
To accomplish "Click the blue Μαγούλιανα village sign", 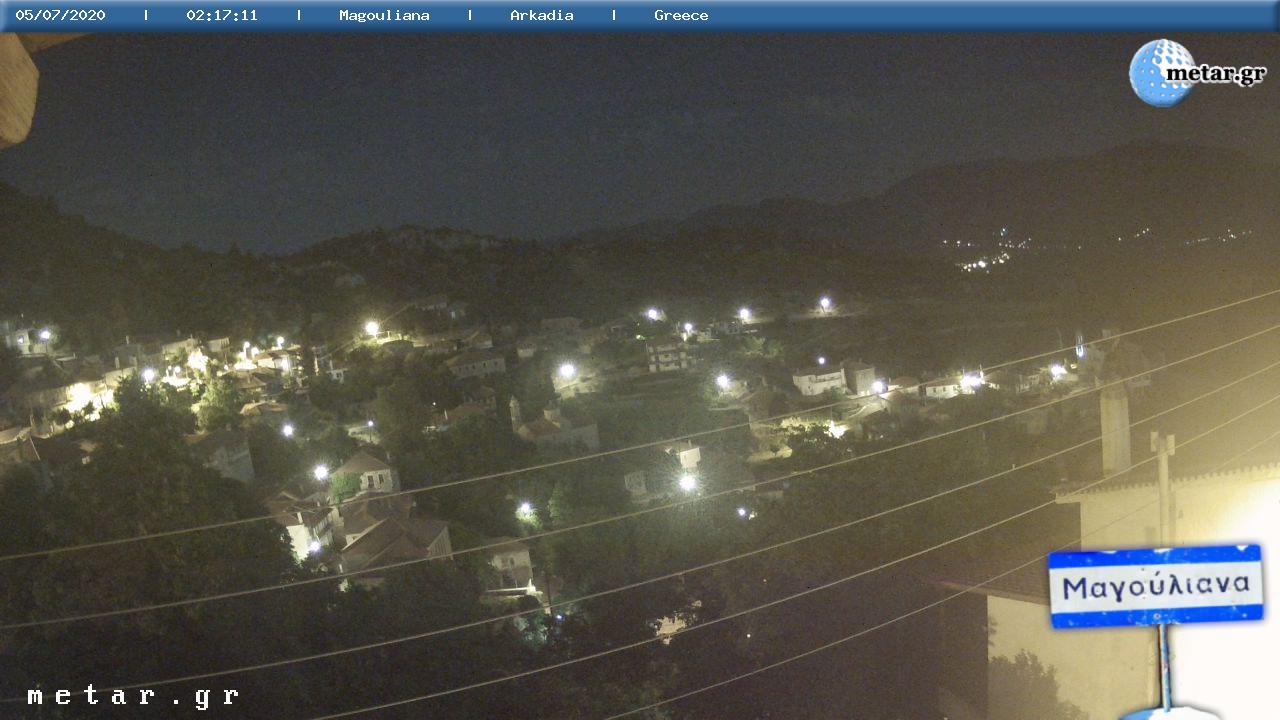I will click(x=1155, y=586).
